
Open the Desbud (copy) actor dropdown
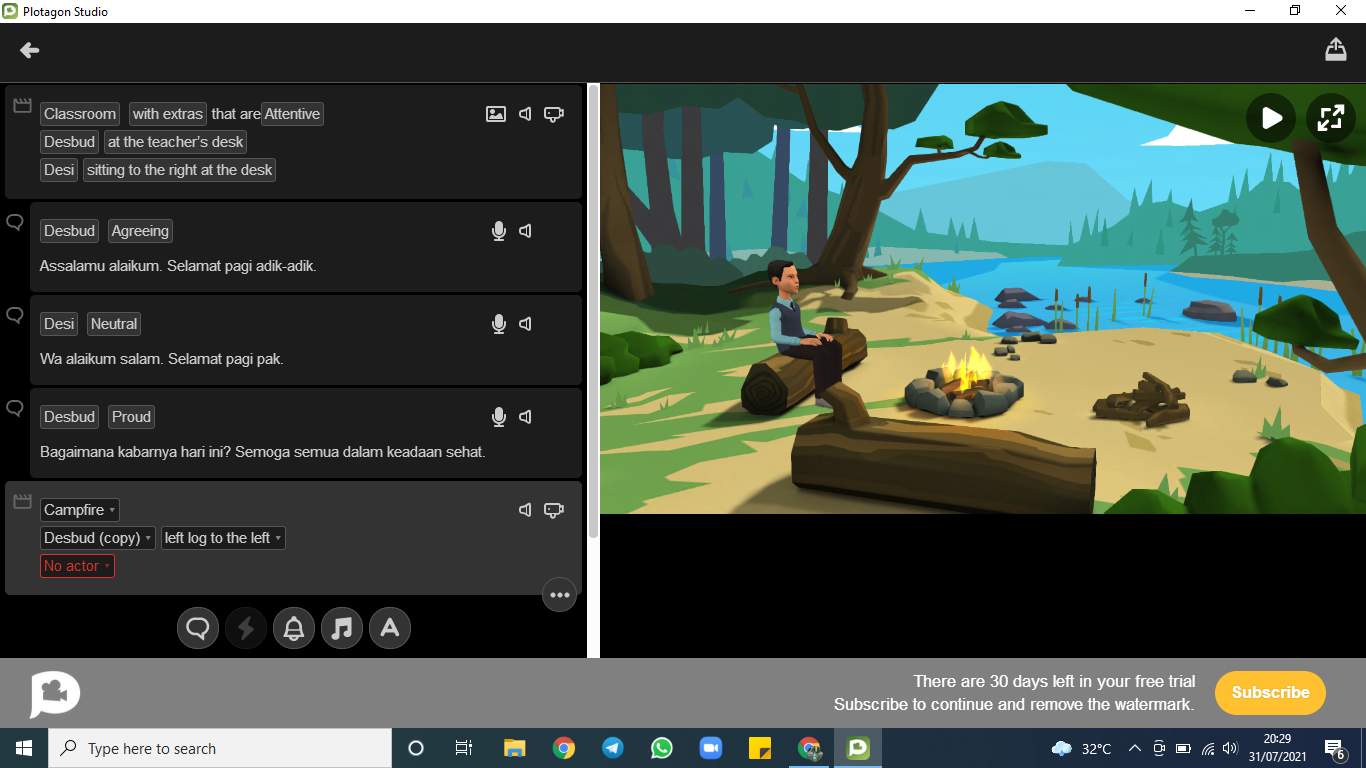[98, 538]
